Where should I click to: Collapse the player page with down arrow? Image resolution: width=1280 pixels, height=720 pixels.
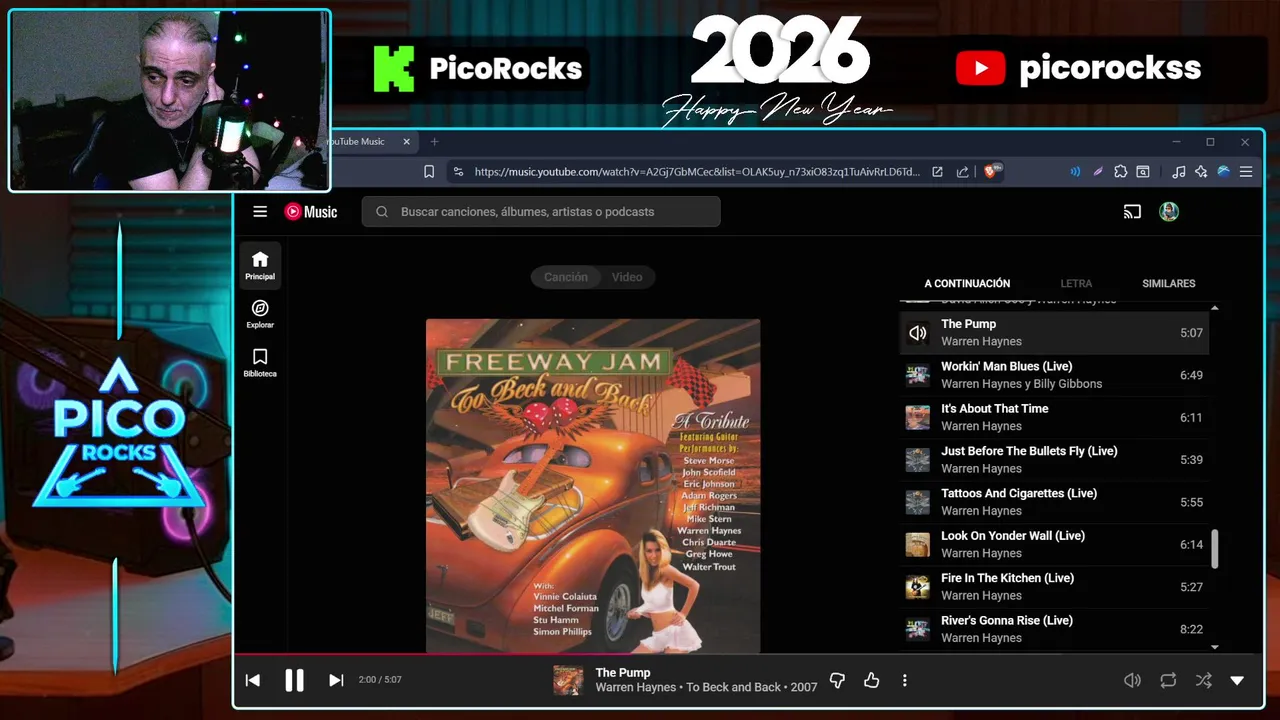(x=1237, y=680)
